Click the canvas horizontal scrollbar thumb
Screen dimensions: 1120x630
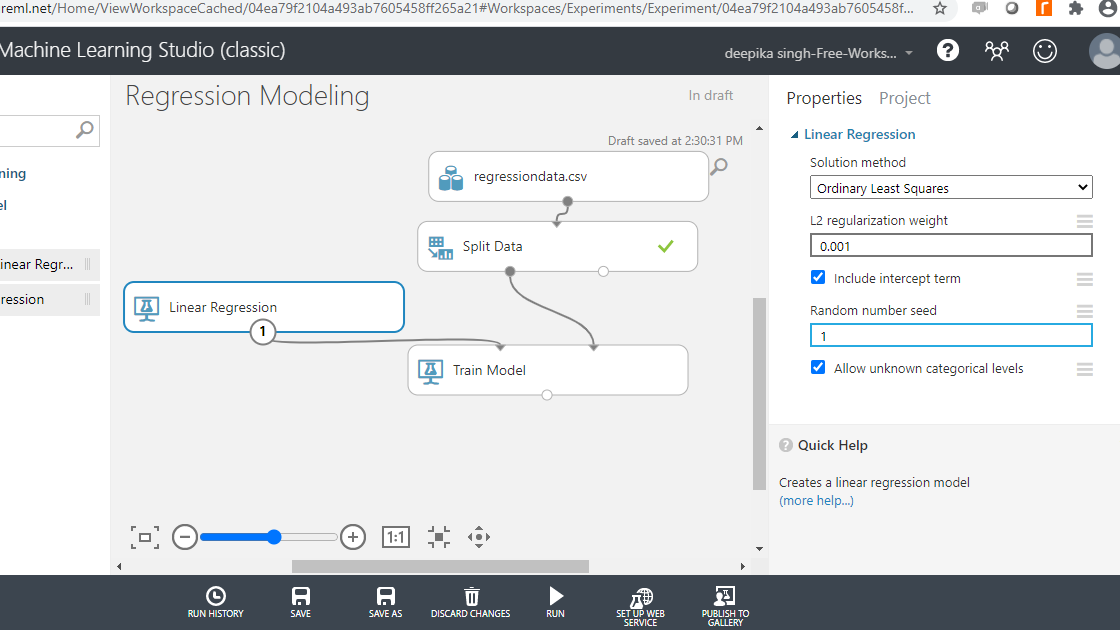click(x=440, y=566)
